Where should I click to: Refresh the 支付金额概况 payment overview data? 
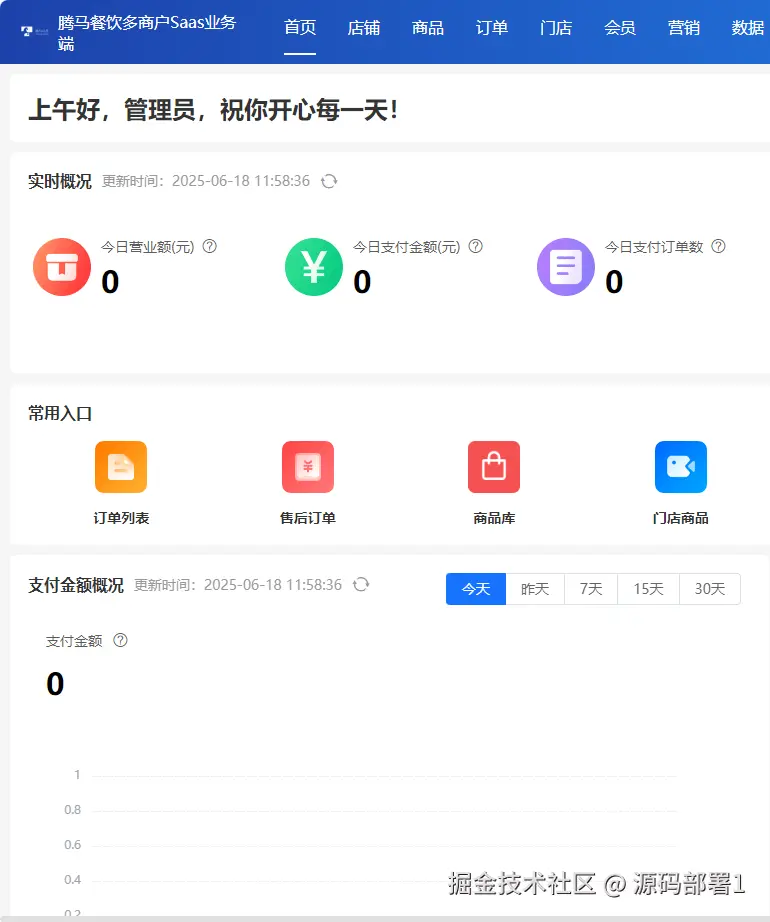click(x=361, y=584)
